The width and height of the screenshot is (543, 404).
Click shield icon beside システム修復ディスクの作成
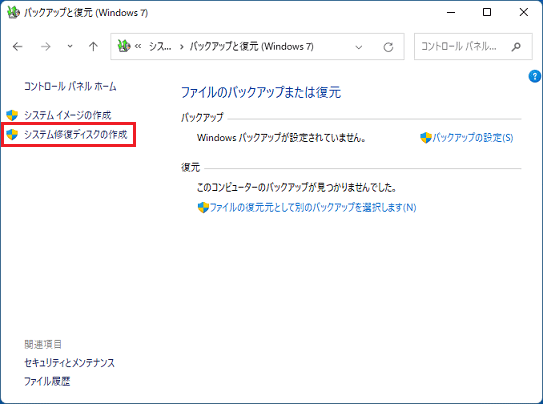pos(12,134)
